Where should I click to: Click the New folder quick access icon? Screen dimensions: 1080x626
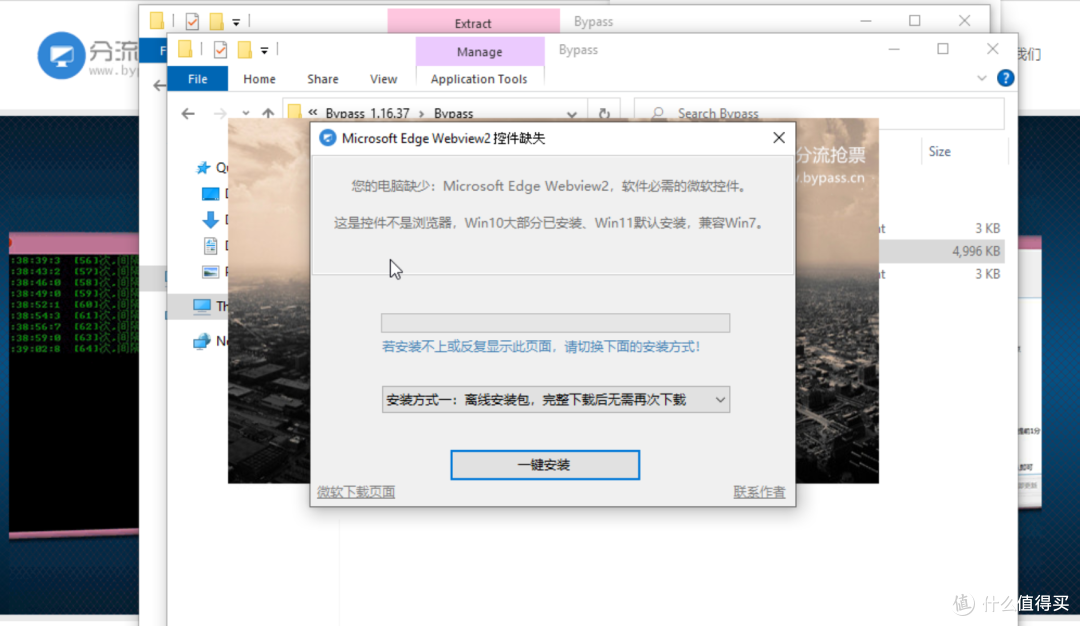245,50
